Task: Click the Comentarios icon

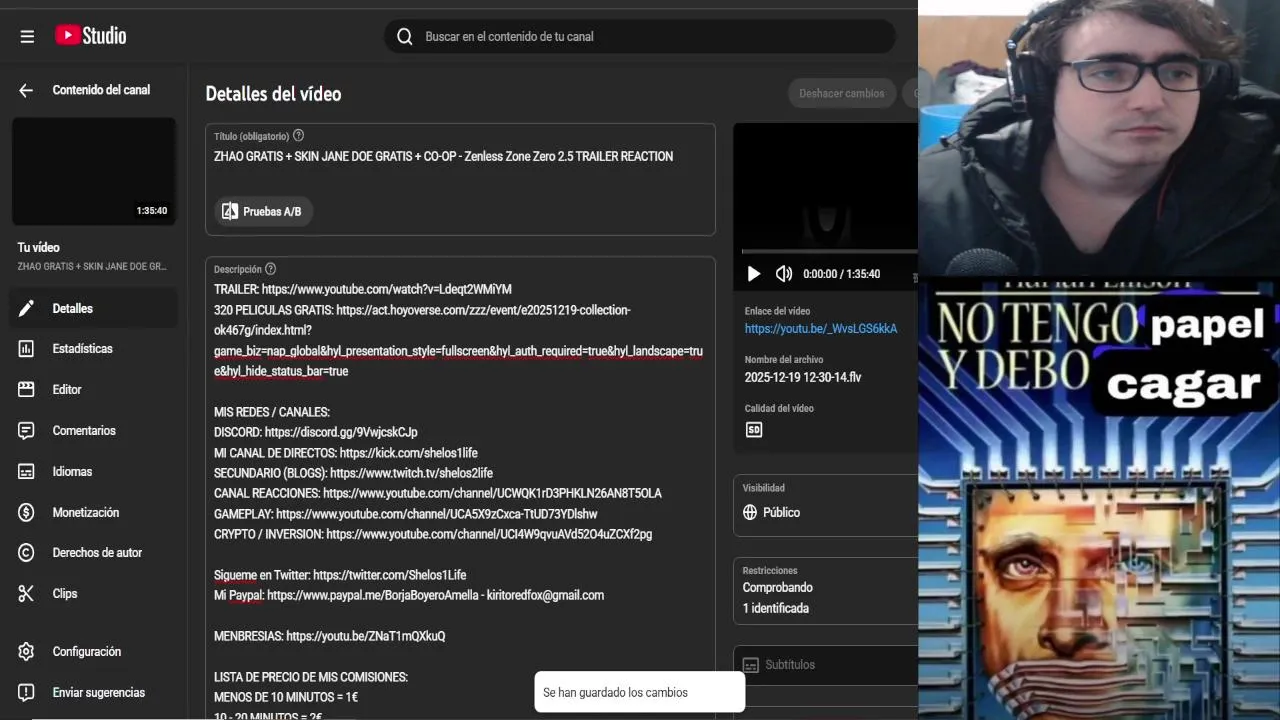Action: [27, 431]
